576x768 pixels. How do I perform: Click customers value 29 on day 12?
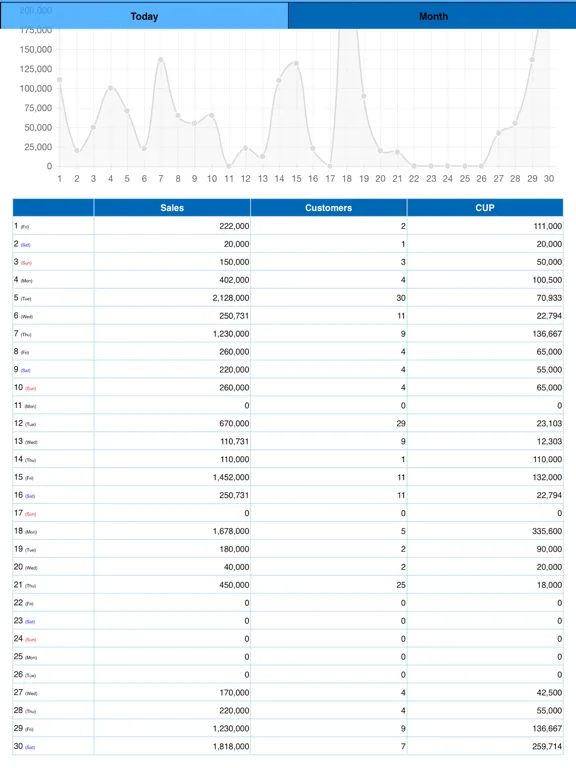pyautogui.click(x=401, y=423)
